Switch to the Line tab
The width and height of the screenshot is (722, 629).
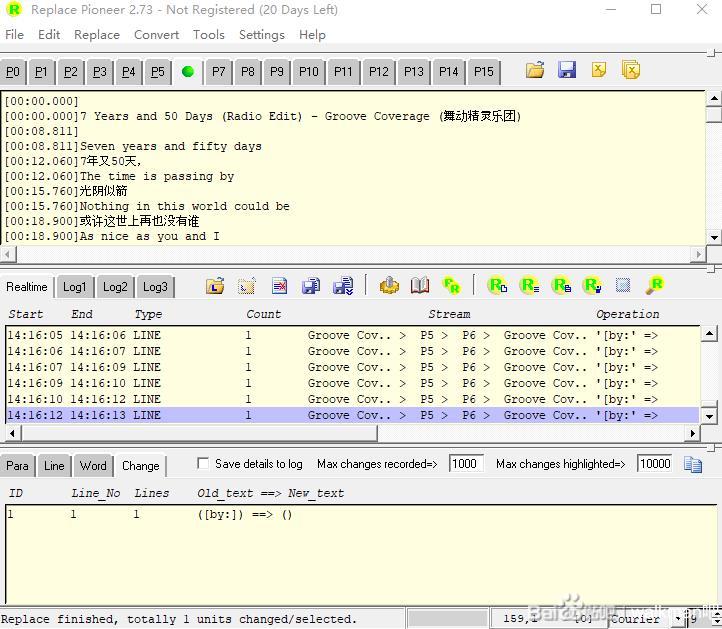(54, 466)
